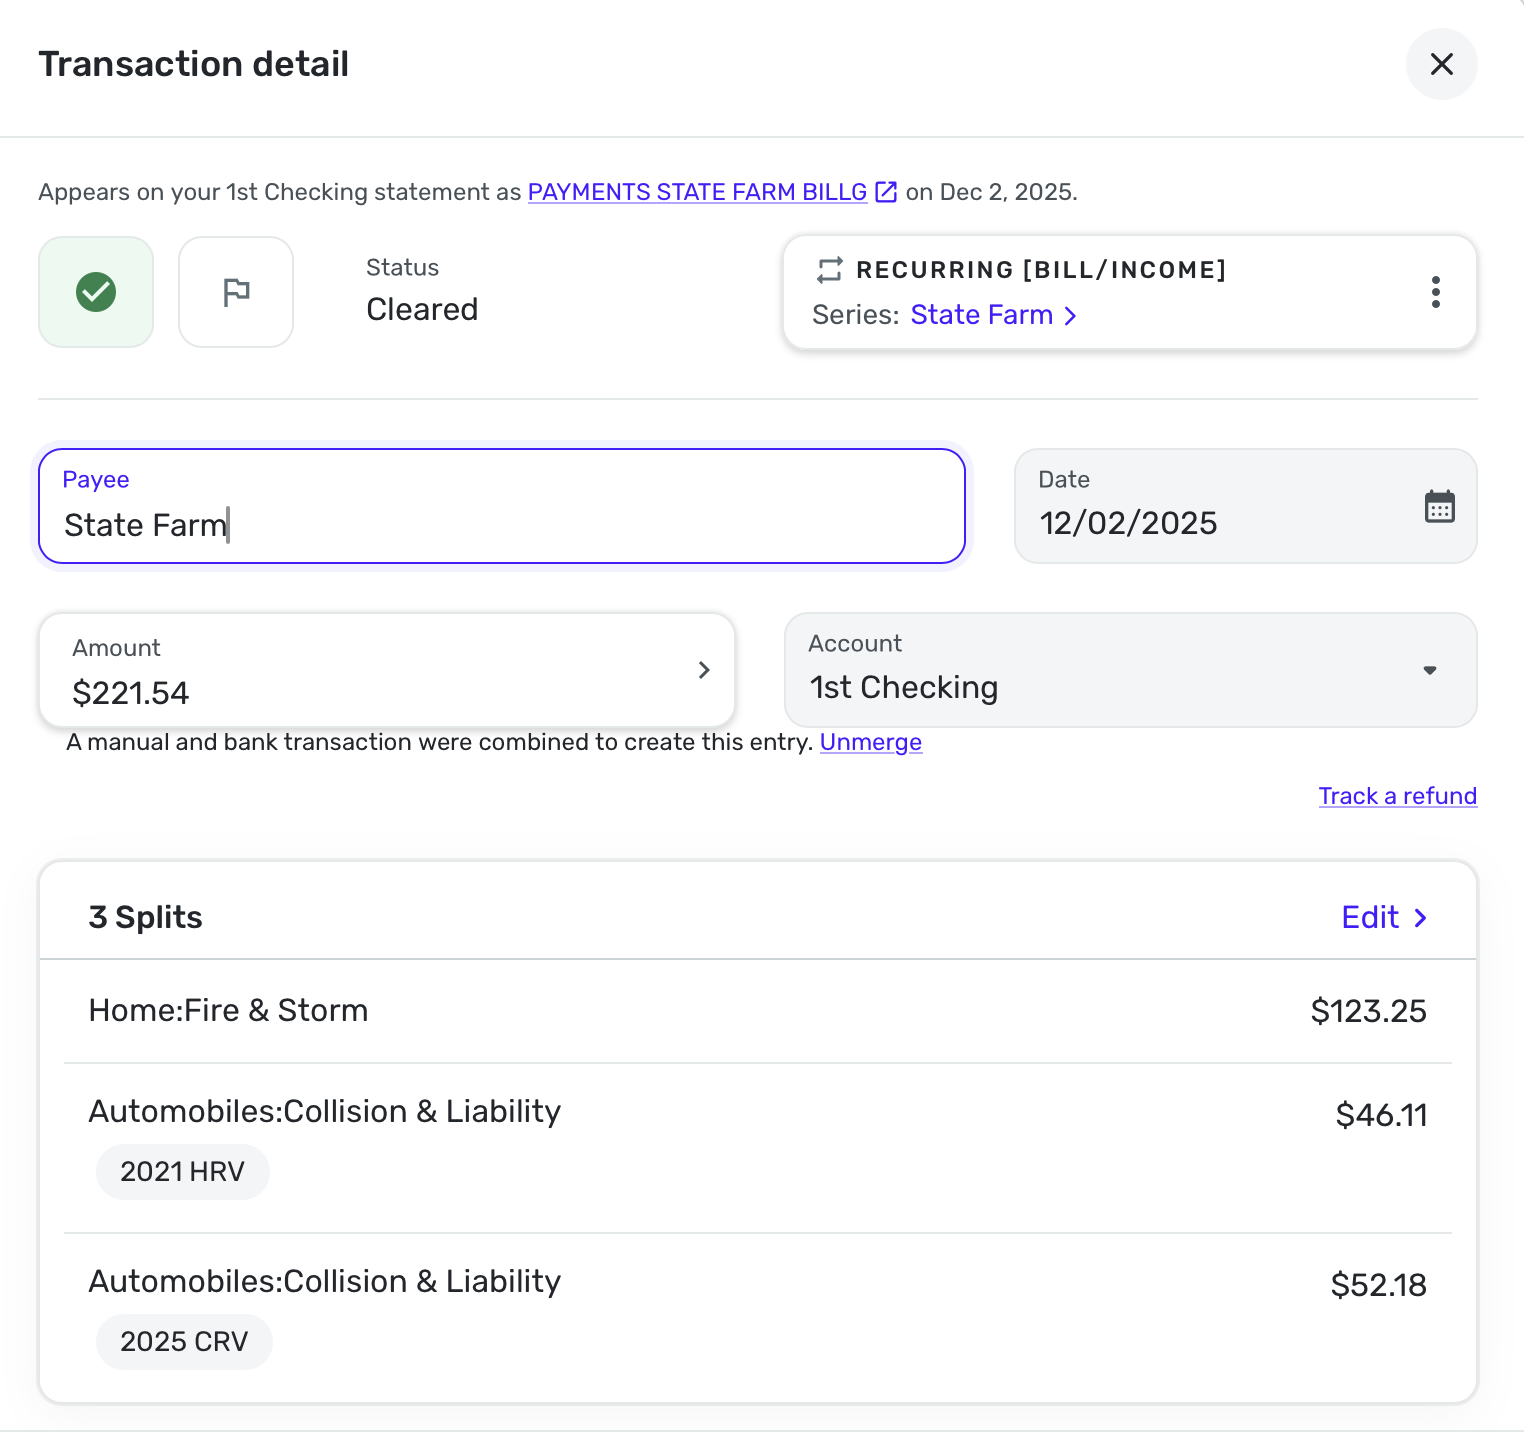Open the Account dropdown for 1st Checking
This screenshot has height=1432, width=1524.
1430,670
